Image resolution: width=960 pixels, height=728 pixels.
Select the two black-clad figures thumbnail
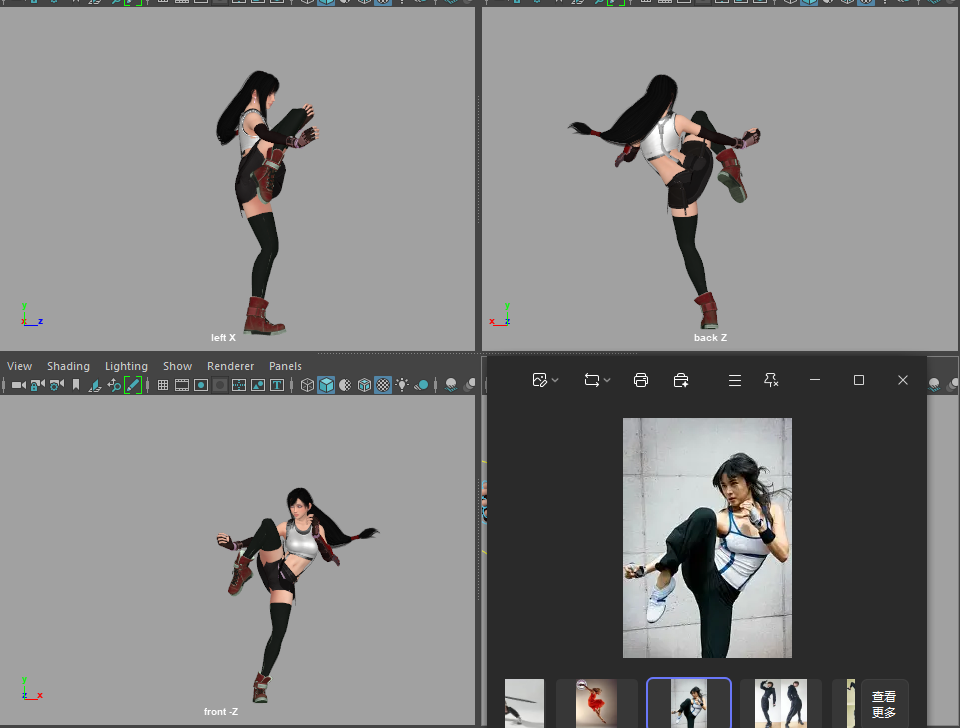(x=781, y=704)
